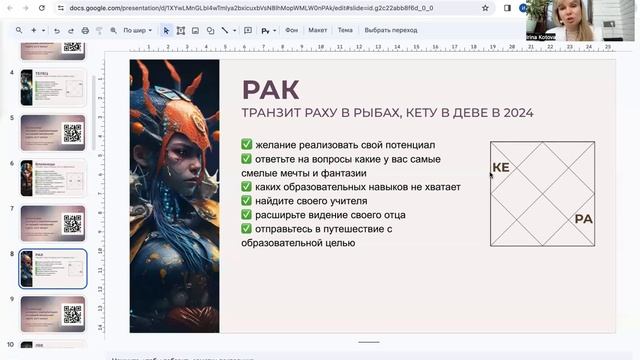Screen dimensions: 640x360
Task: Click bullet 'найдите своего учителя'
Action: (311, 201)
